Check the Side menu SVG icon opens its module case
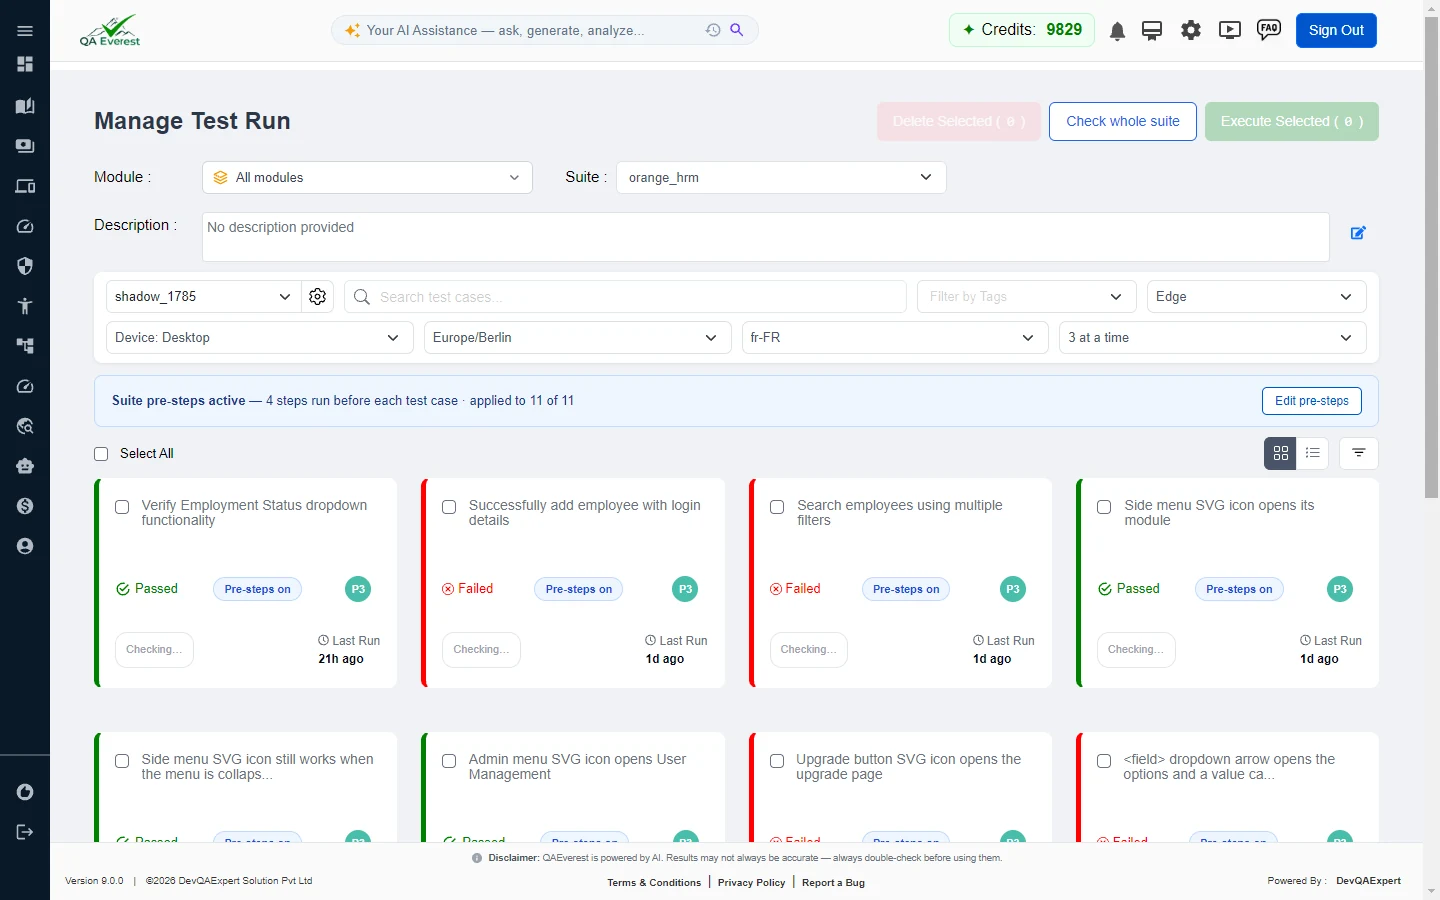Image resolution: width=1440 pixels, height=900 pixels. tap(1104, 507)
